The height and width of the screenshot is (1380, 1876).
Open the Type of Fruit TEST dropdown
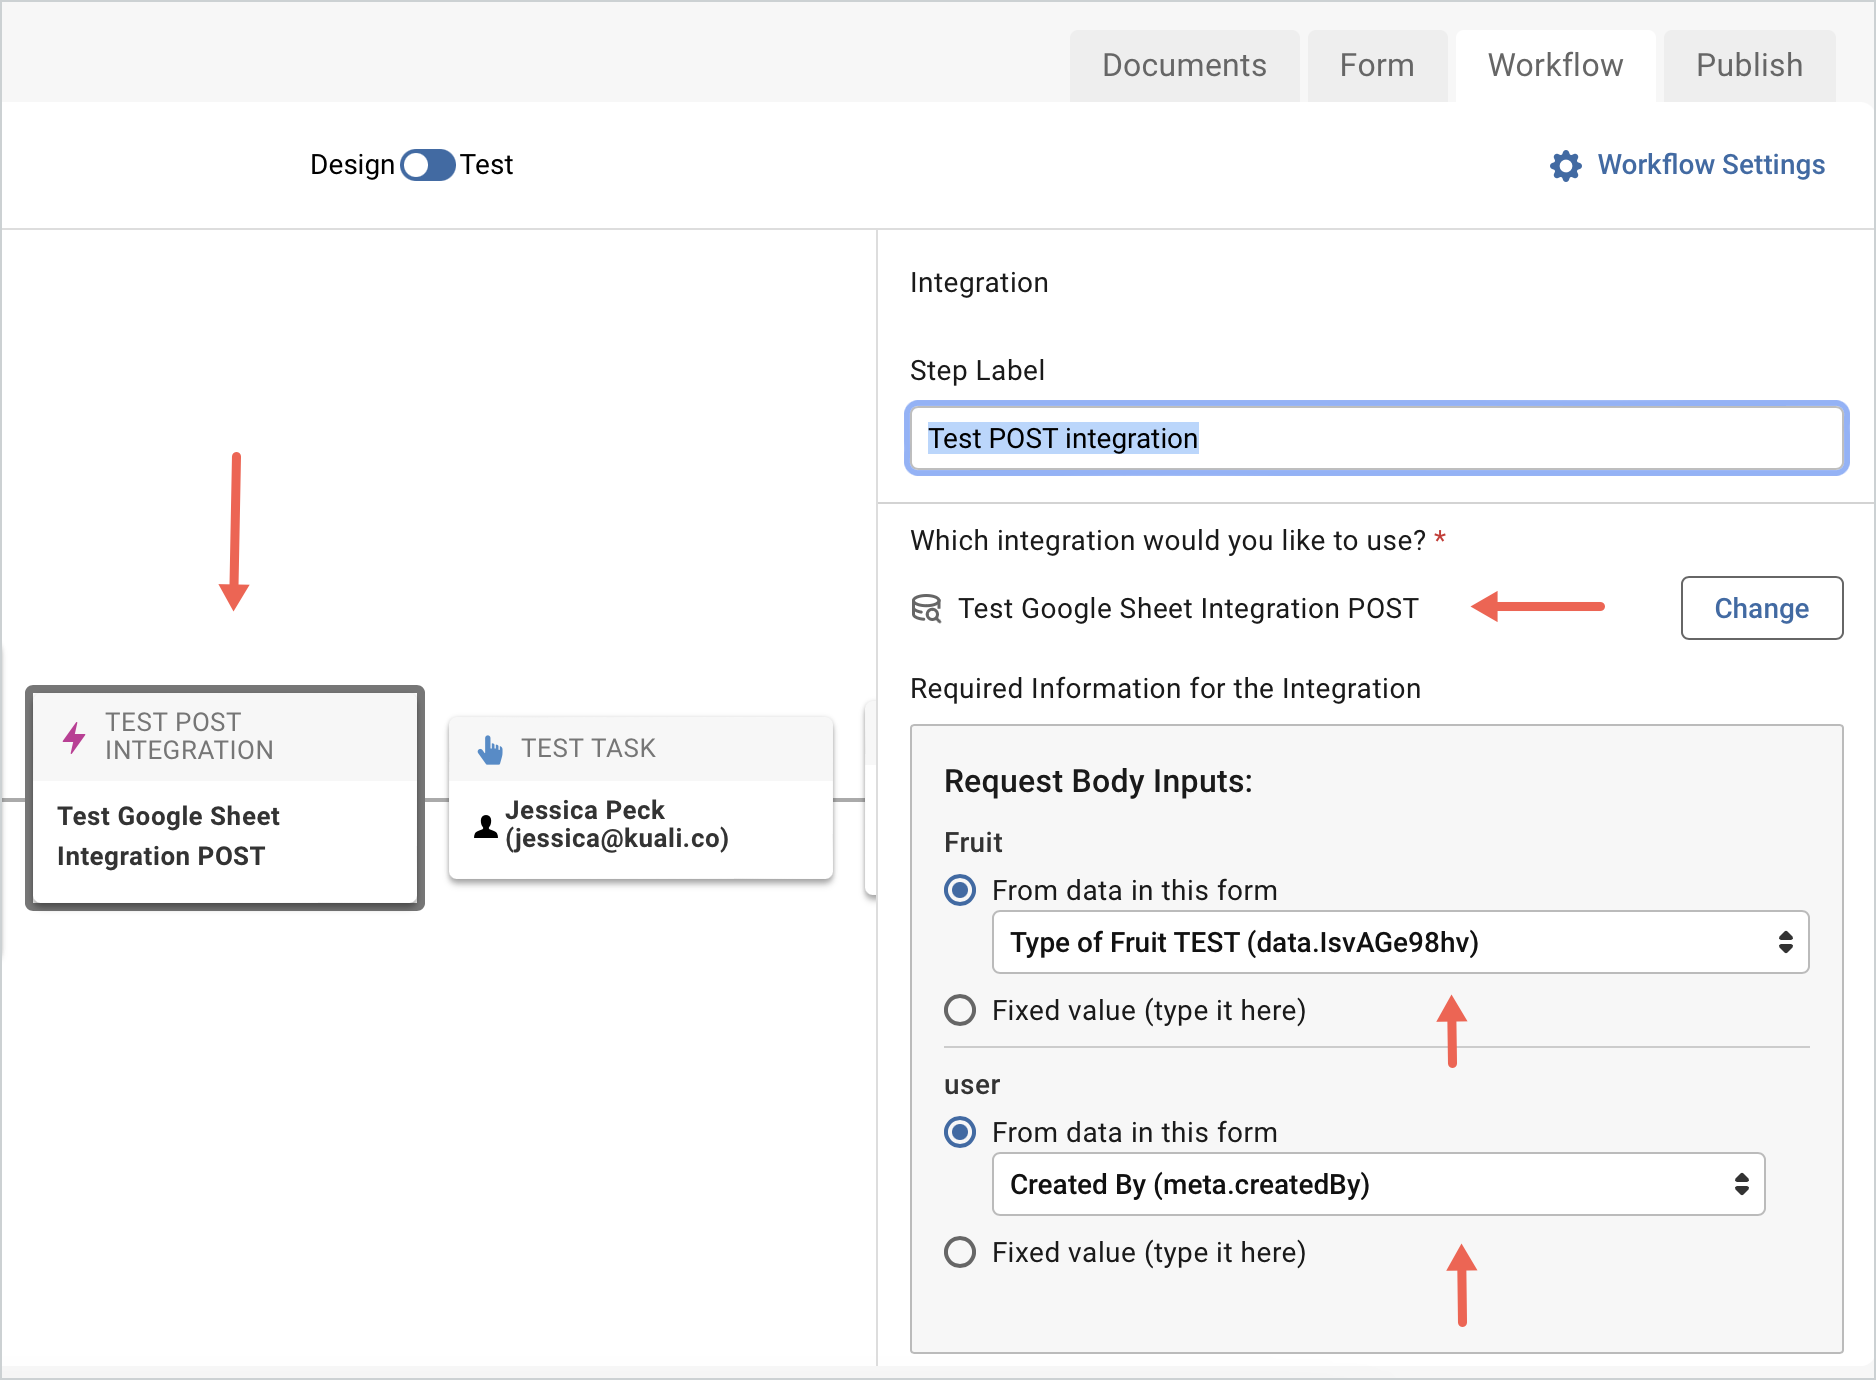(x=1399, y=942)
